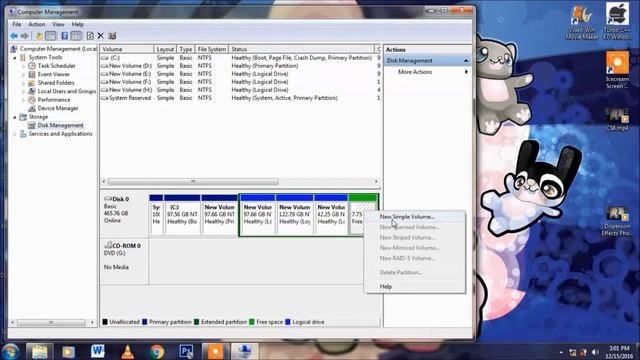Click the Refresh toolbar icon
The width and height of the screenshot is (640, 360).
(90, 36)
